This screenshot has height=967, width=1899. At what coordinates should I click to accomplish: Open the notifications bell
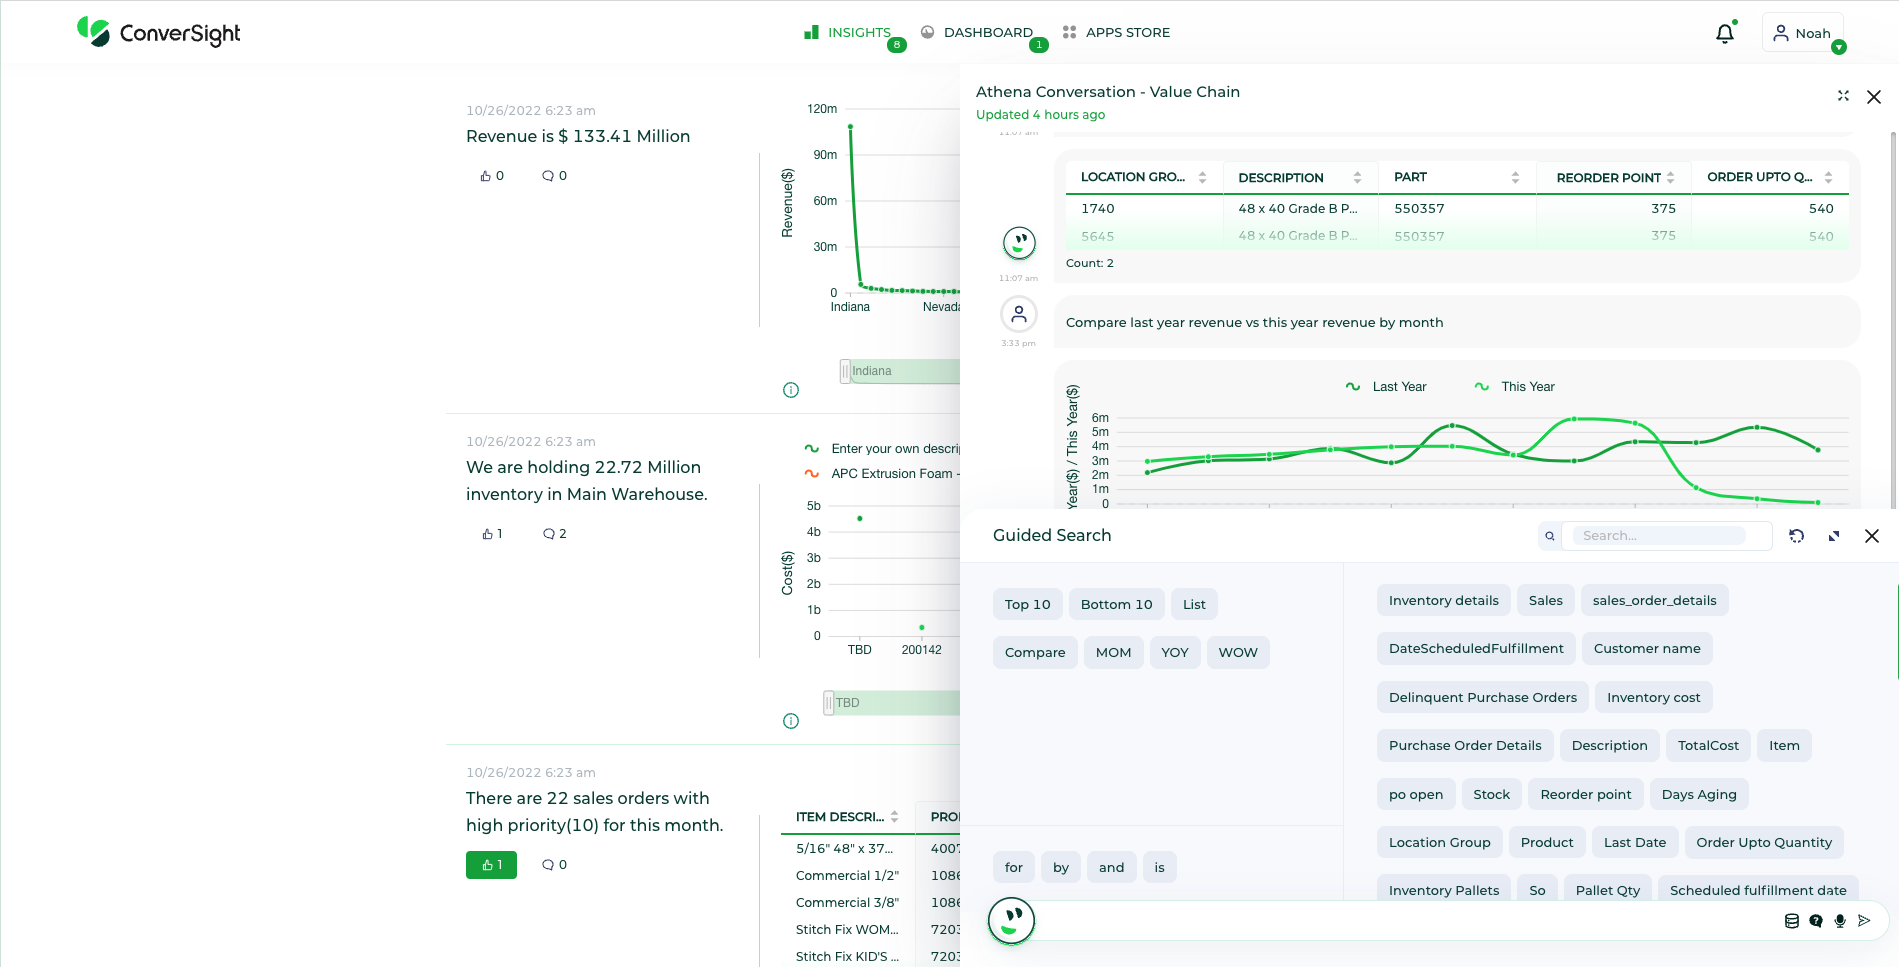(1724, 34)
